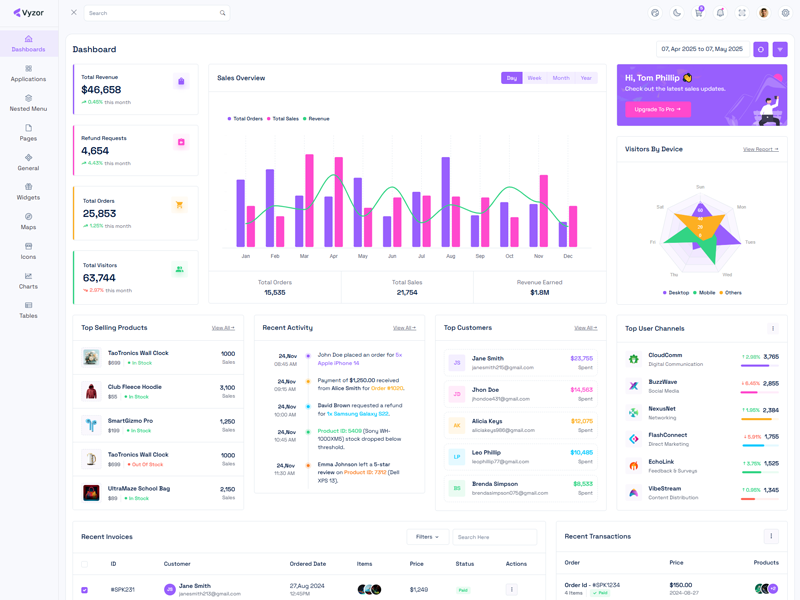Screen dimensions: 800x600
Task: Click the date range input field
Action: click(702, 49)
